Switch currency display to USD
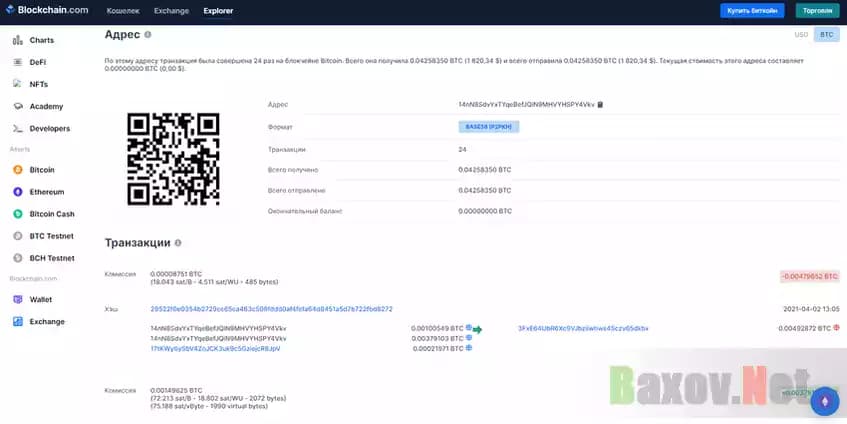The image size is (847, 424). [x=800, y=34]
